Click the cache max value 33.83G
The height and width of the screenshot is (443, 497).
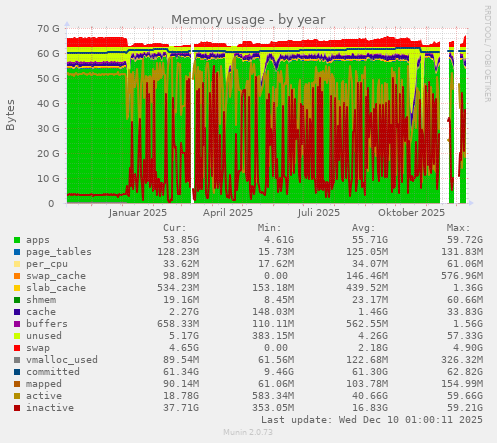465,312
